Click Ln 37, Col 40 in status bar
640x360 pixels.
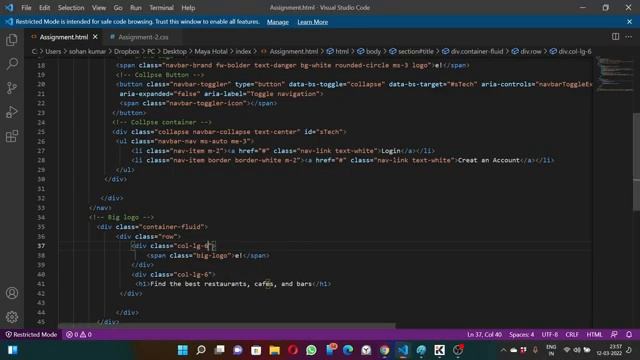(484, 334)
